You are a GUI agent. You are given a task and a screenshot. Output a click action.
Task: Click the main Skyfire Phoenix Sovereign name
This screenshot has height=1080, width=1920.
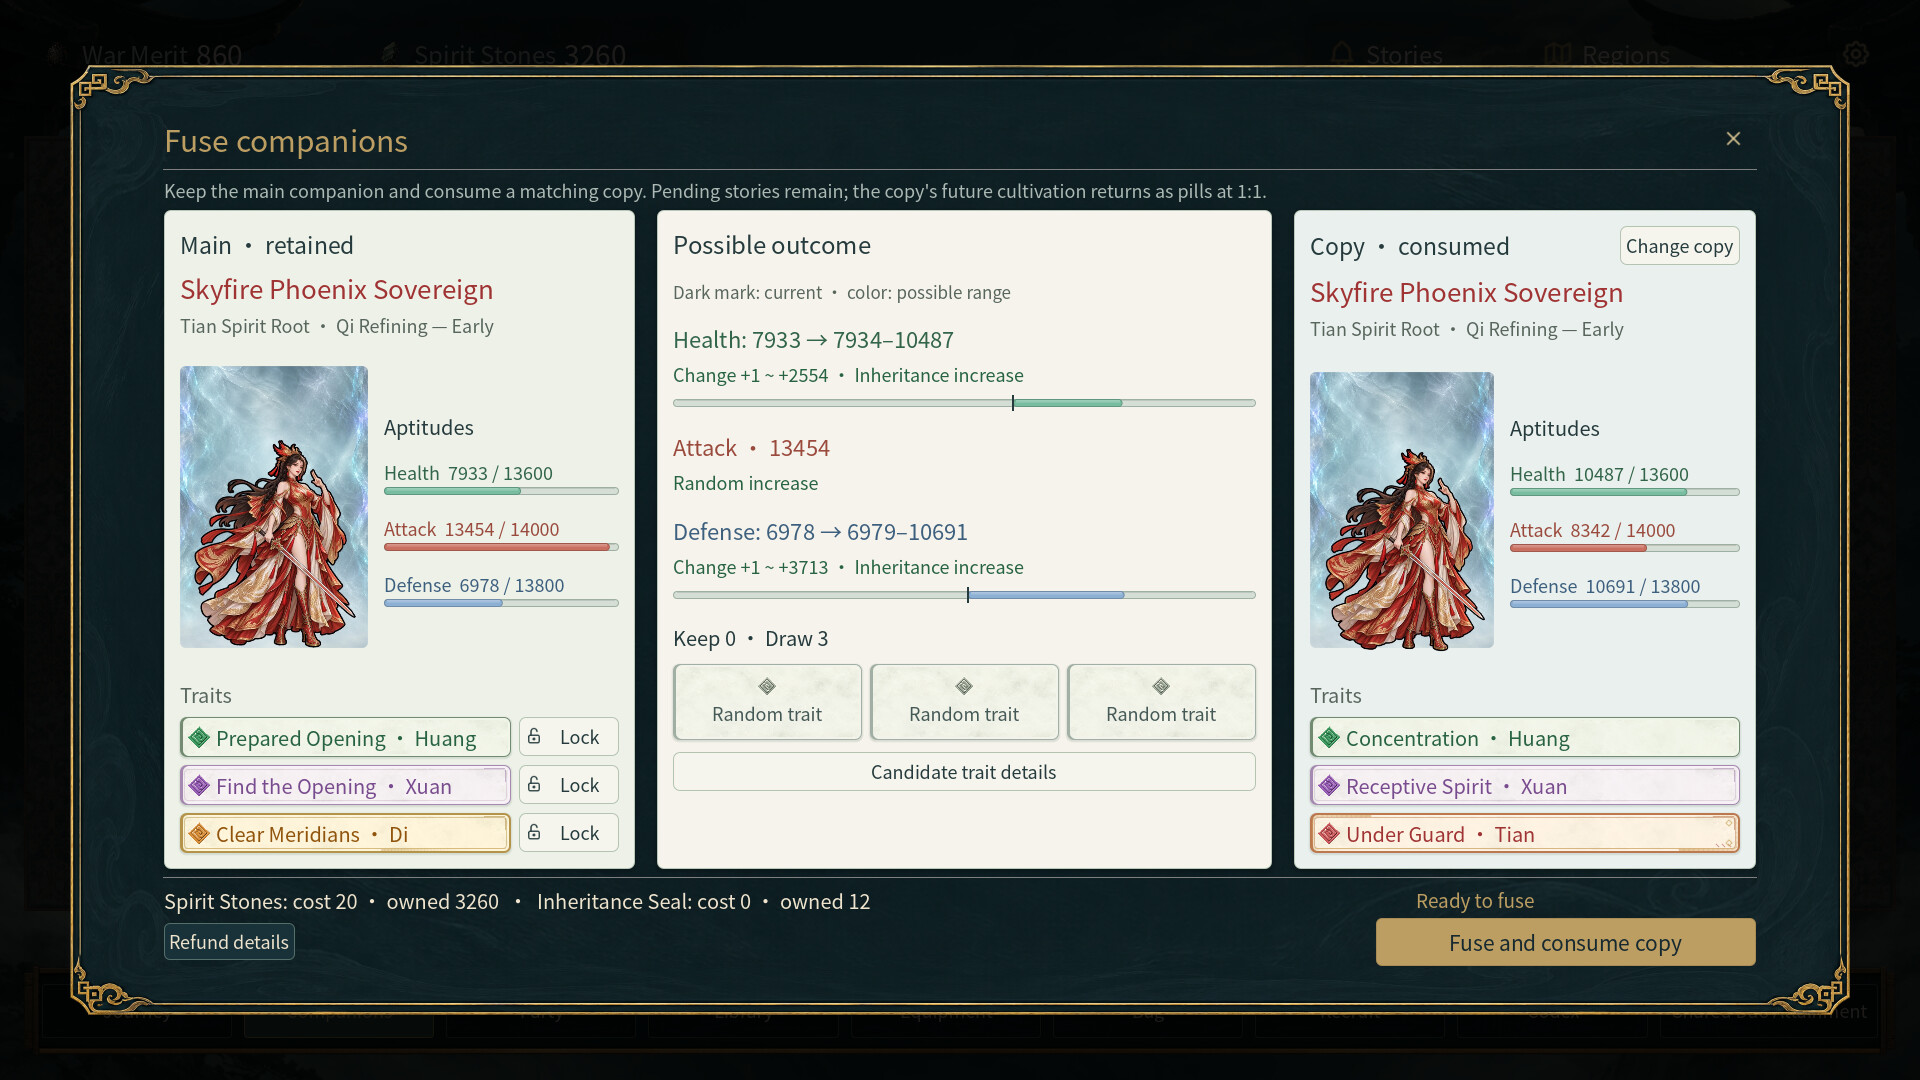pyautogui.click(x=337, y=290)
